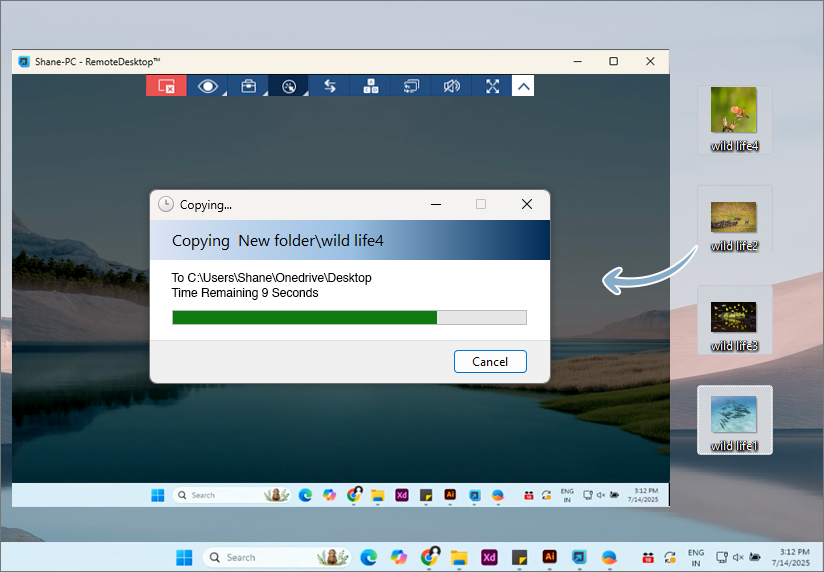Click the switch monitor icon

411,86
